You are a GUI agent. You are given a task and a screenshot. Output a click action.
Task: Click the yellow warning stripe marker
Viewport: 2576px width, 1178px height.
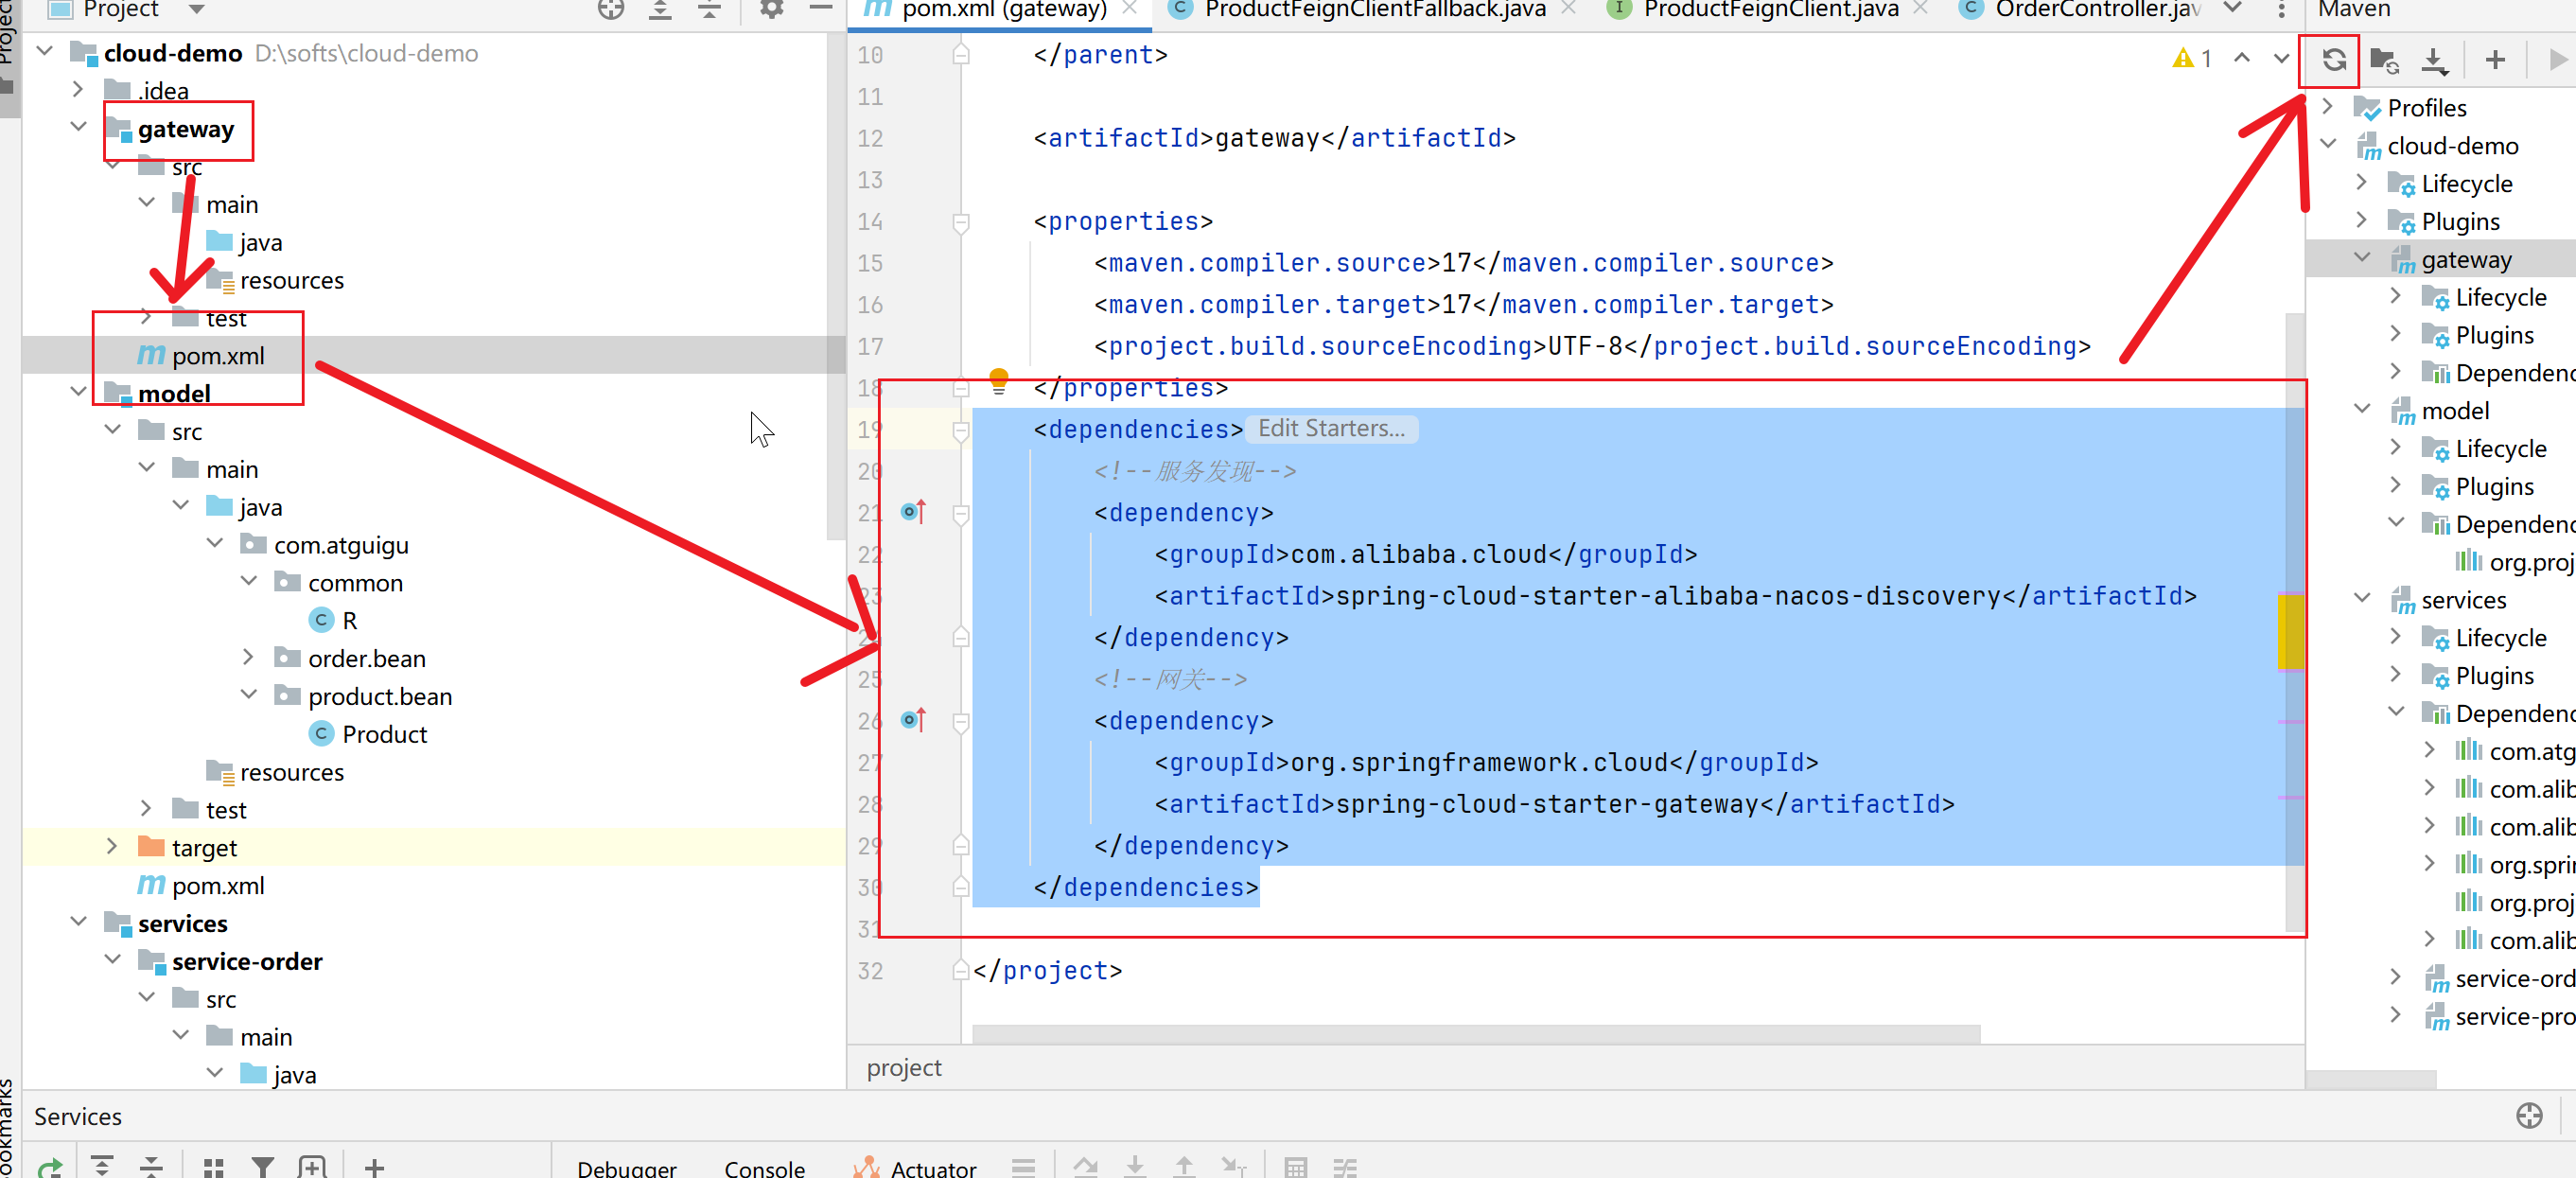point(2290,631)
